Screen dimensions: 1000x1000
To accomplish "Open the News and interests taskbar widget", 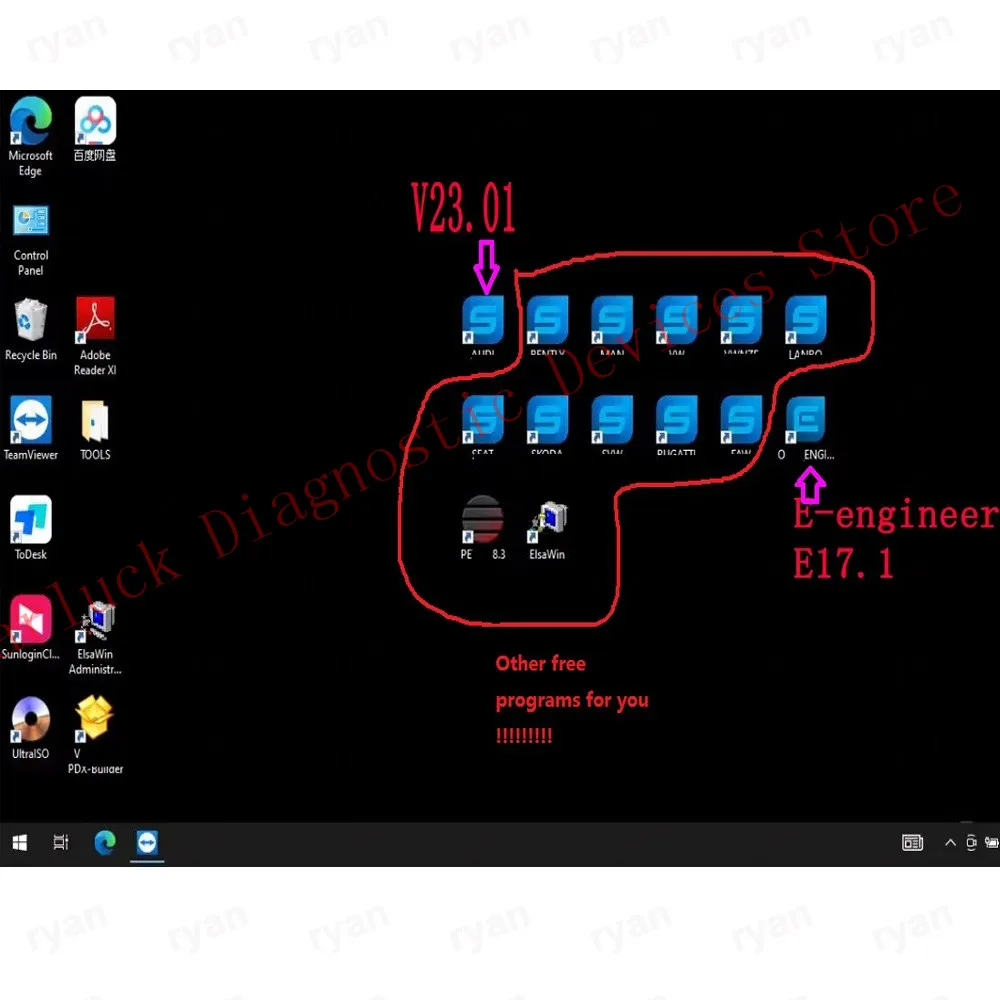I will tap(912, 843).
